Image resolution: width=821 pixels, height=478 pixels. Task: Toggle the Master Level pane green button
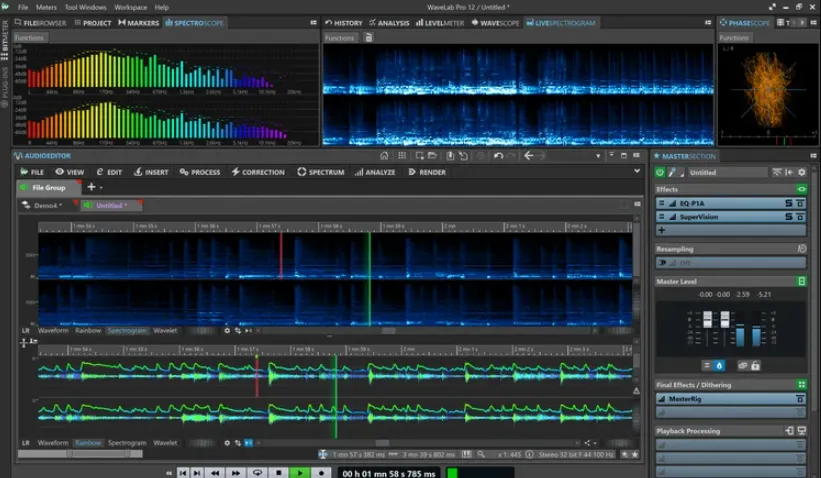tap(801, 281)
